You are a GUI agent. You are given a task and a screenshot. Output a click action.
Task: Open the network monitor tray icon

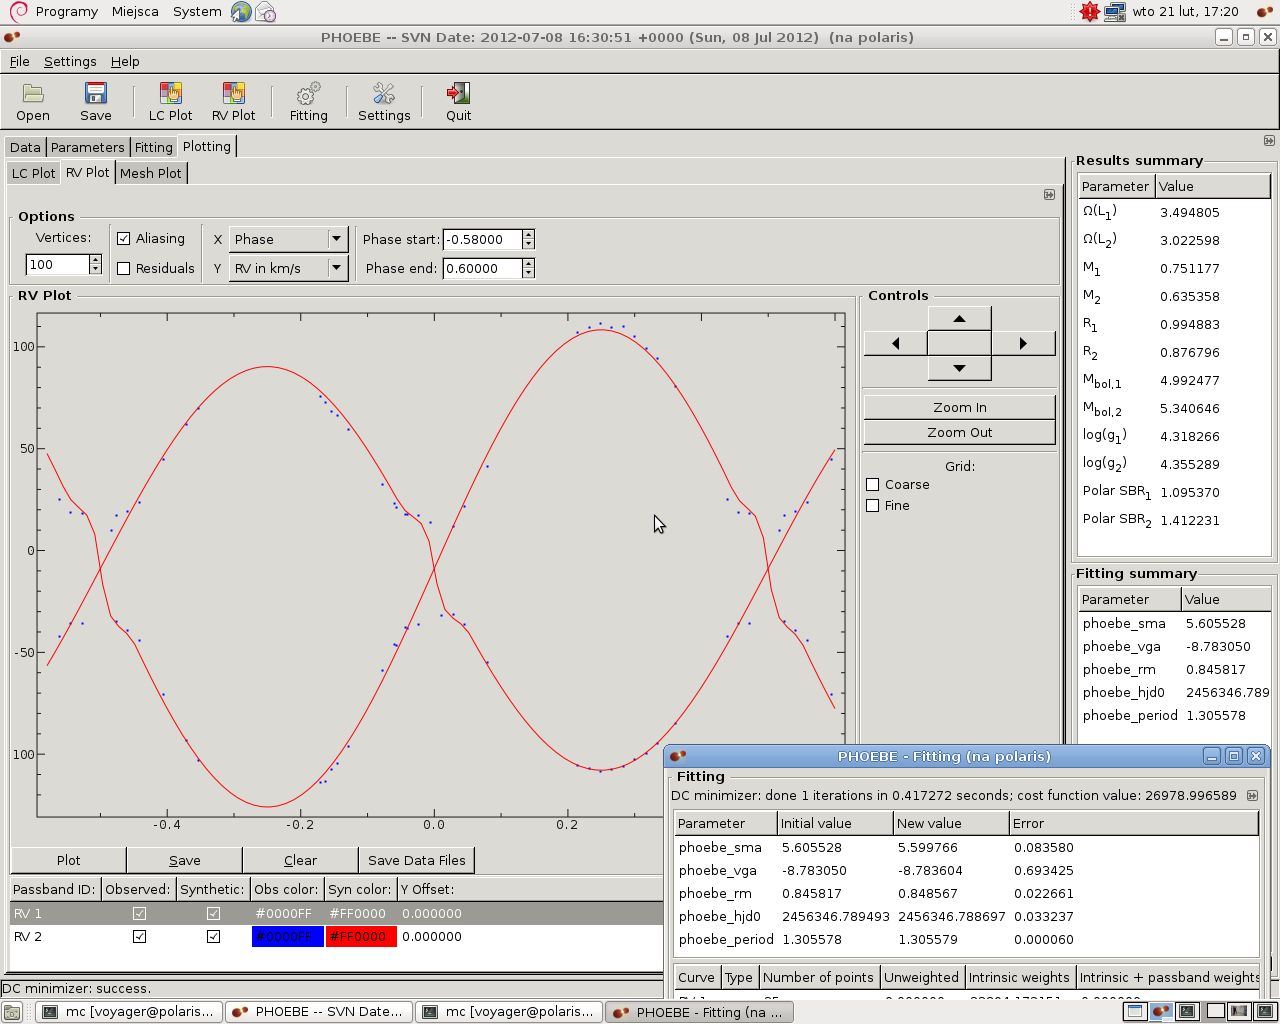(1115, 12)
